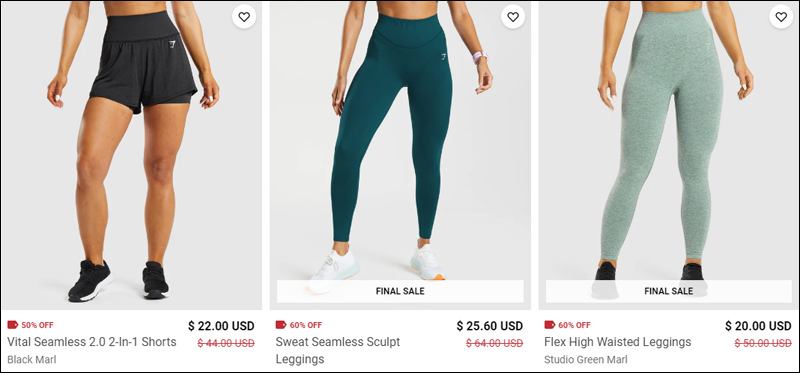The height and width of the screenshot is (373, 800).
Task: Click the Black Marl color label
Action: [32, 360]
